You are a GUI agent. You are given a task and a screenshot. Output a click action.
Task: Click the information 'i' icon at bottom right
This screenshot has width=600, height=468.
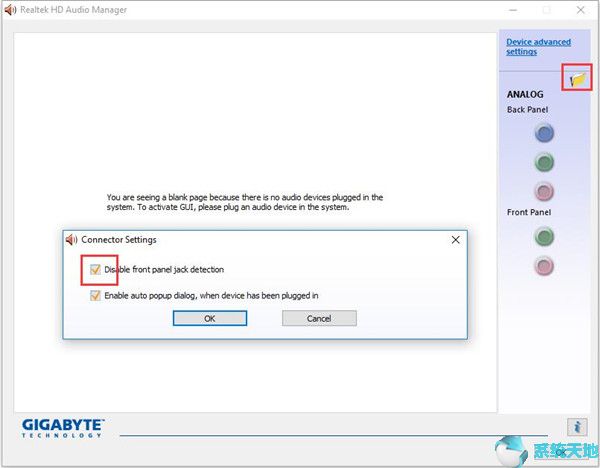click(x=575, y=426)
